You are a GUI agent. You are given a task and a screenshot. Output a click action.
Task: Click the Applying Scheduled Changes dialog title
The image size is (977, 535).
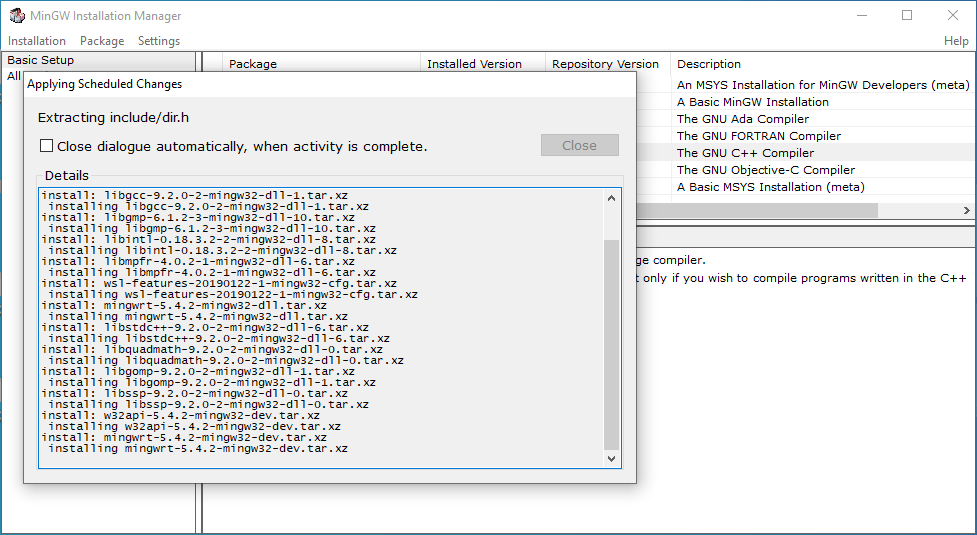coord(105,84)
